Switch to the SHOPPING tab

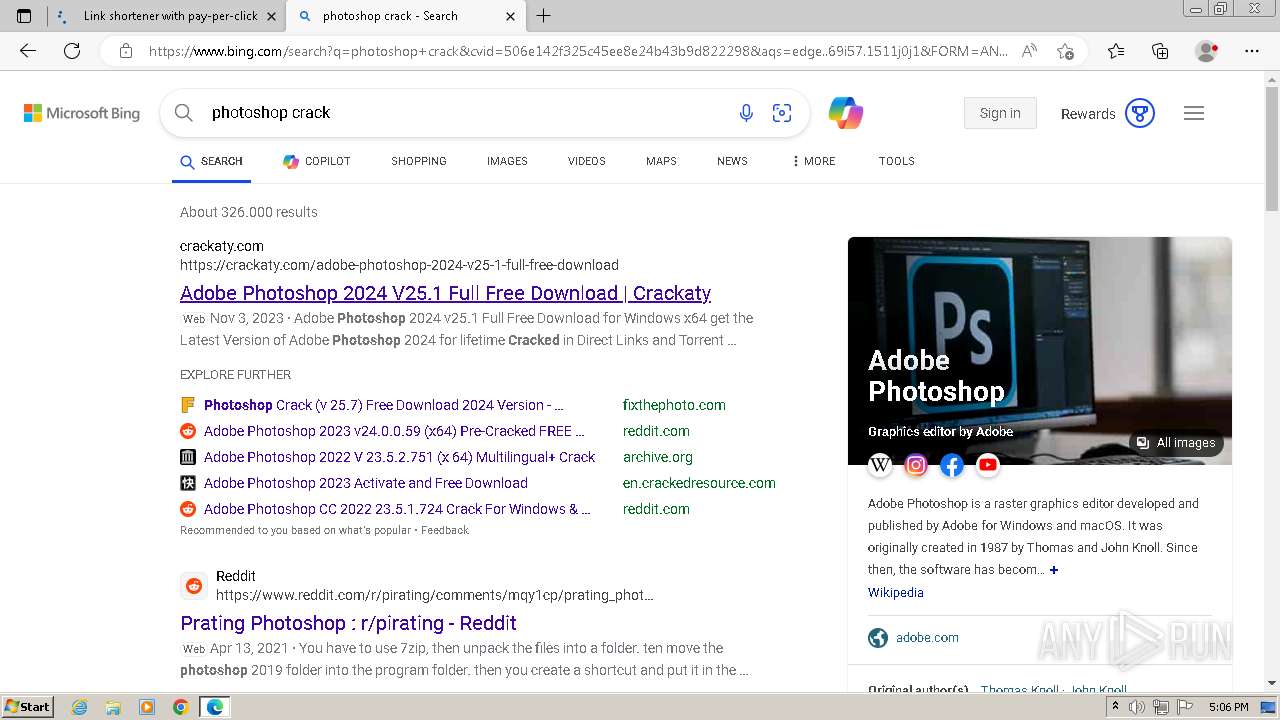[419, 161]
